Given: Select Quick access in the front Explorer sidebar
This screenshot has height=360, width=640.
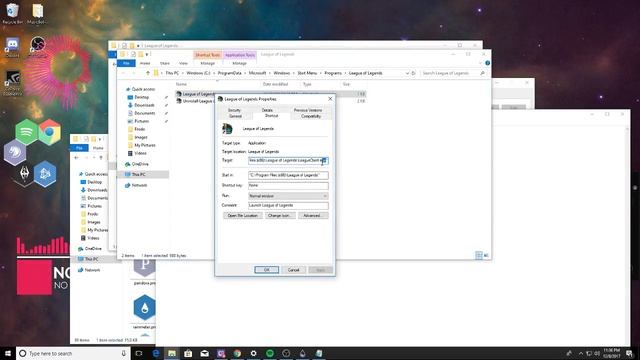Looking at the screenshot, I should pos(143,89).
